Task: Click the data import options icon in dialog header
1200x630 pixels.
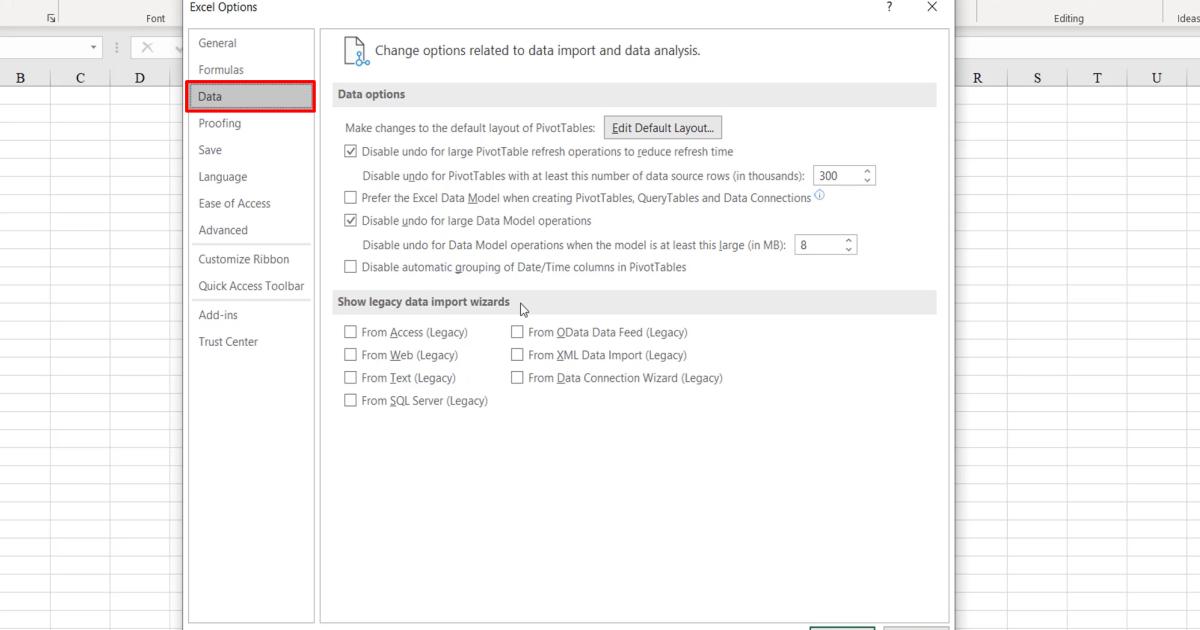Action: coord(353,48)
